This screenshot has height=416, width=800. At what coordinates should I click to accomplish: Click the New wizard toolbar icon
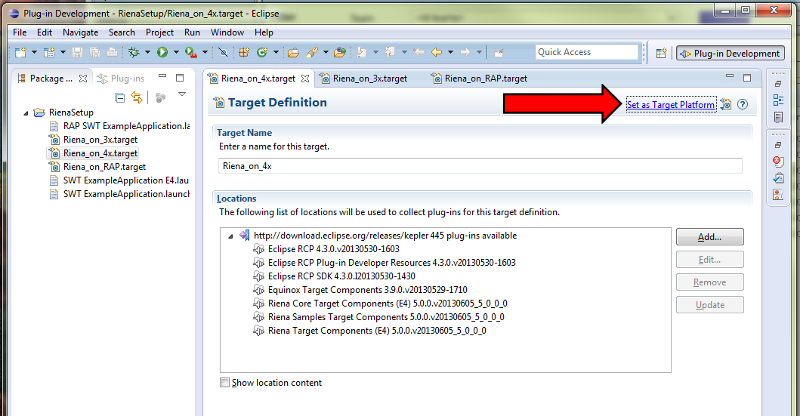(20, 52)
